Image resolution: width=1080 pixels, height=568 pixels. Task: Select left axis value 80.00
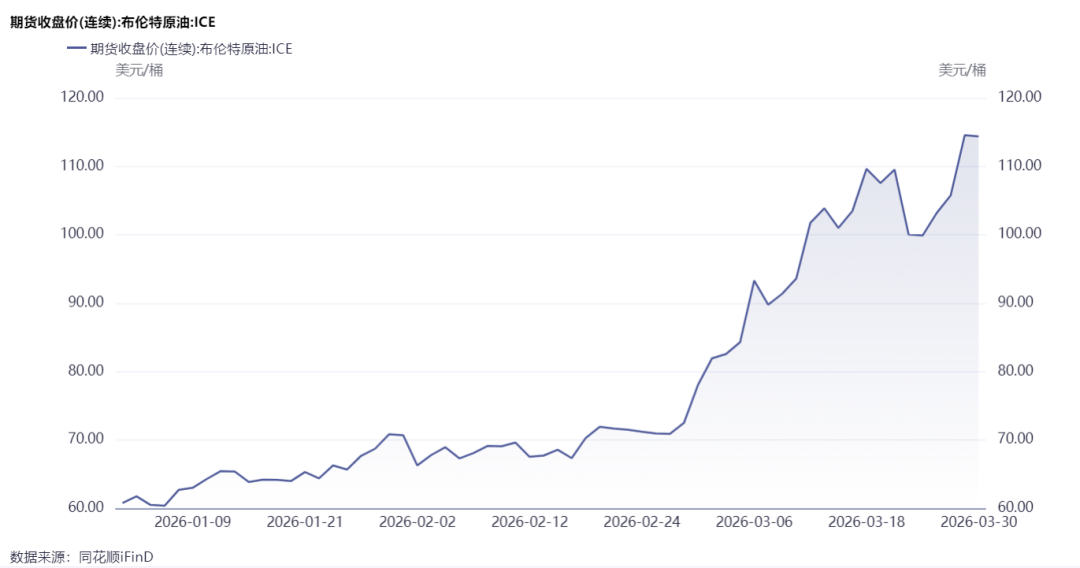[x=85, y=370]
